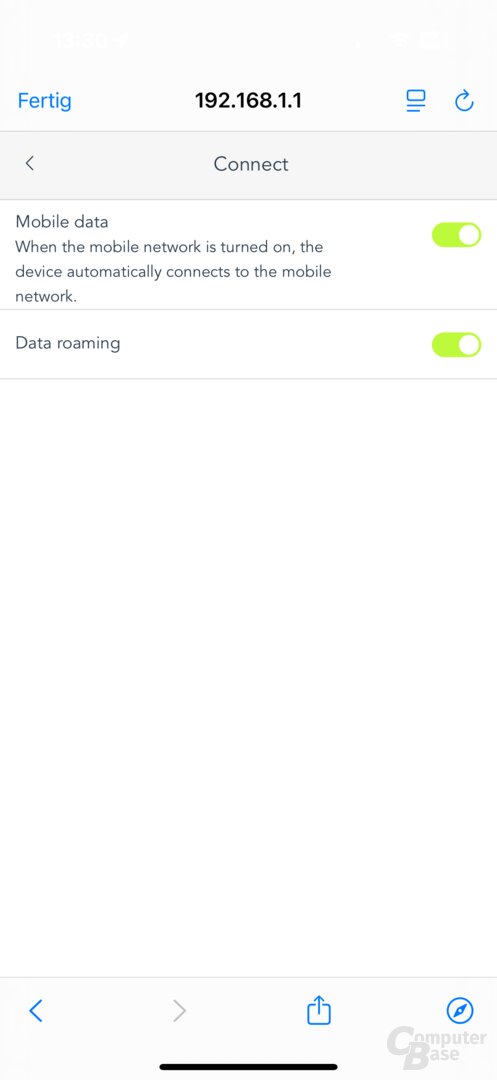Click the empty white page area
Screen dimensions: 497x1080
[x=248, y=675]
